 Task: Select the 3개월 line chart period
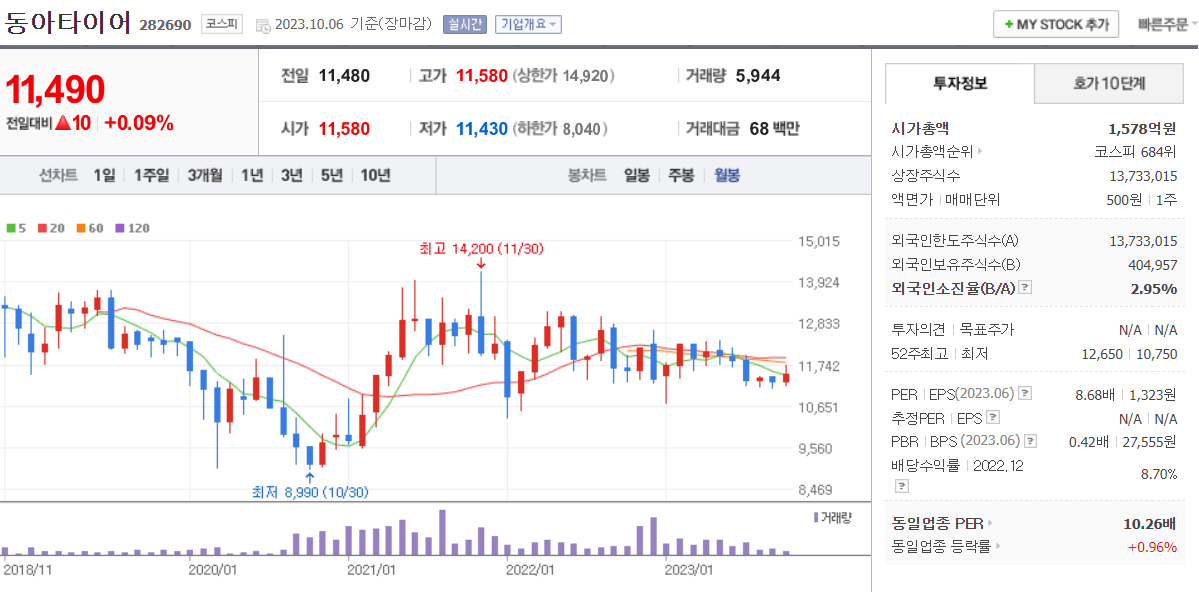click(x=205, y=175)
